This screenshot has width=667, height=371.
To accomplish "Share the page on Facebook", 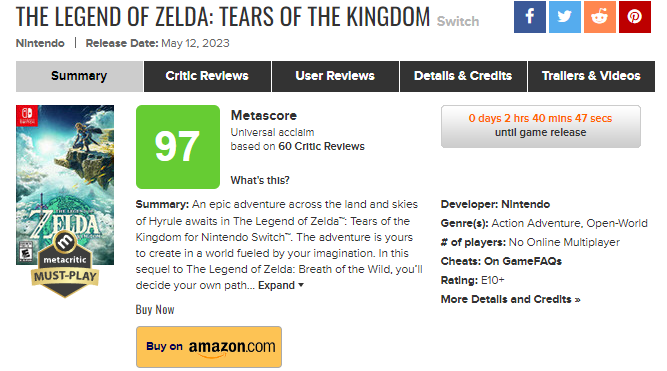I will [530, 17].
